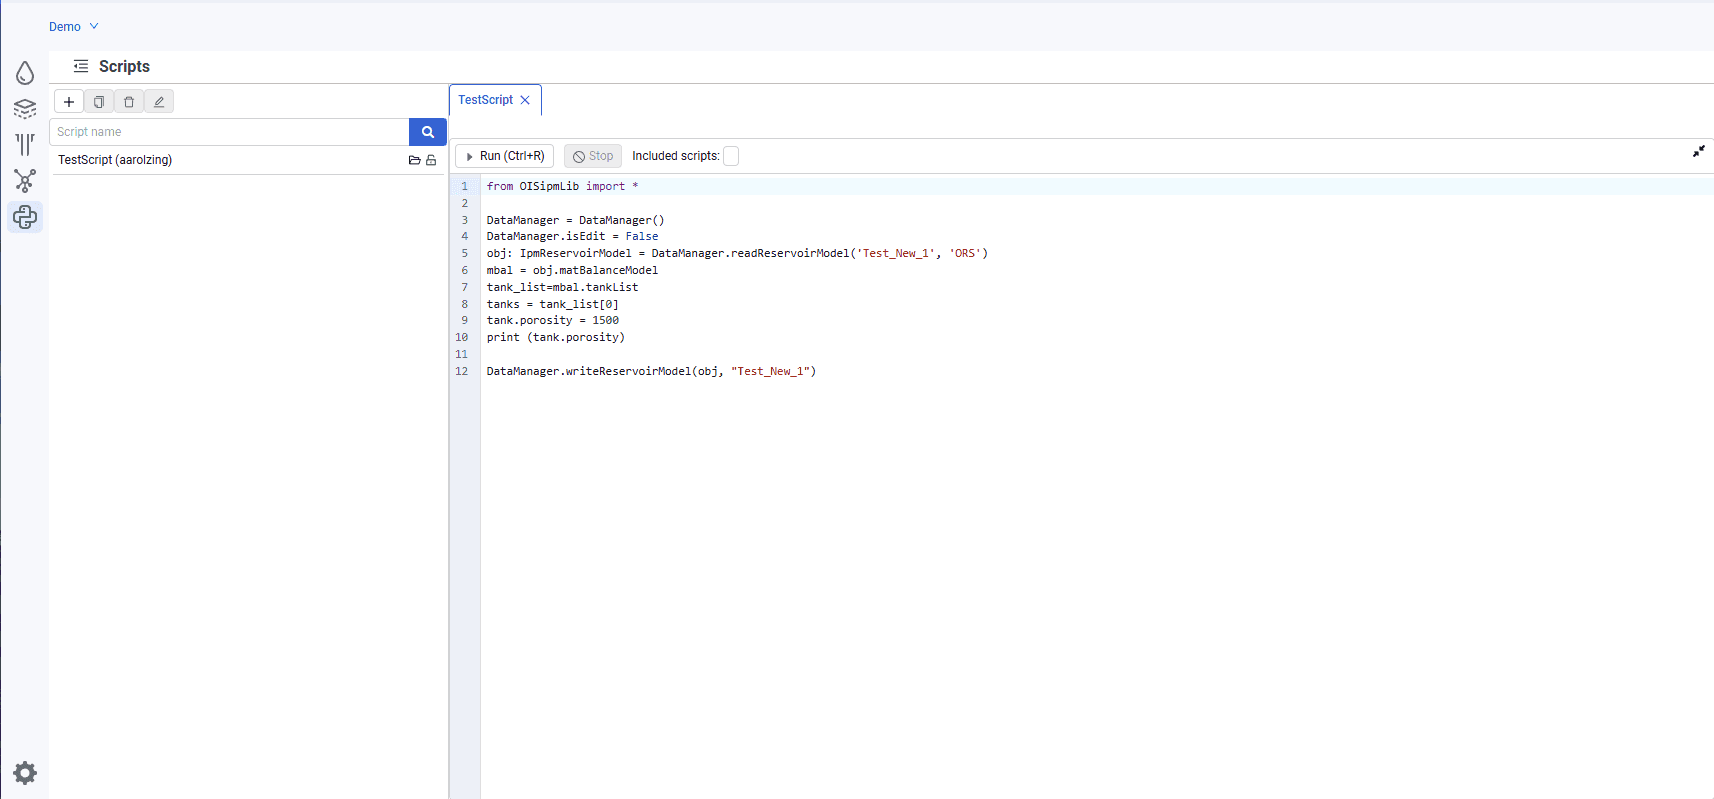This screenshot has height=799, width=1714.
Task: Open TestScript via its folder icon
Action: click(414, 160)
